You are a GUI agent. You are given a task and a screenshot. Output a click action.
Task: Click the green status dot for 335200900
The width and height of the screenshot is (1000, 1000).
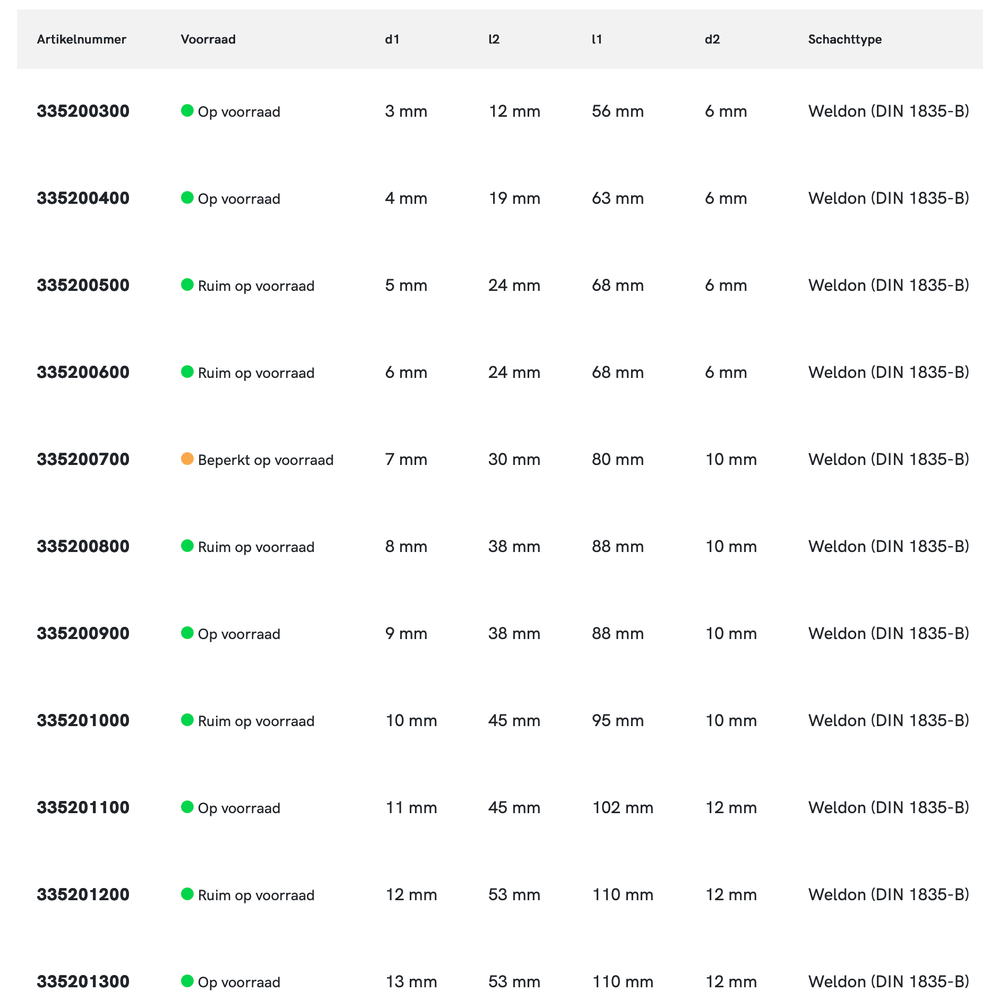tap(187, 633)
